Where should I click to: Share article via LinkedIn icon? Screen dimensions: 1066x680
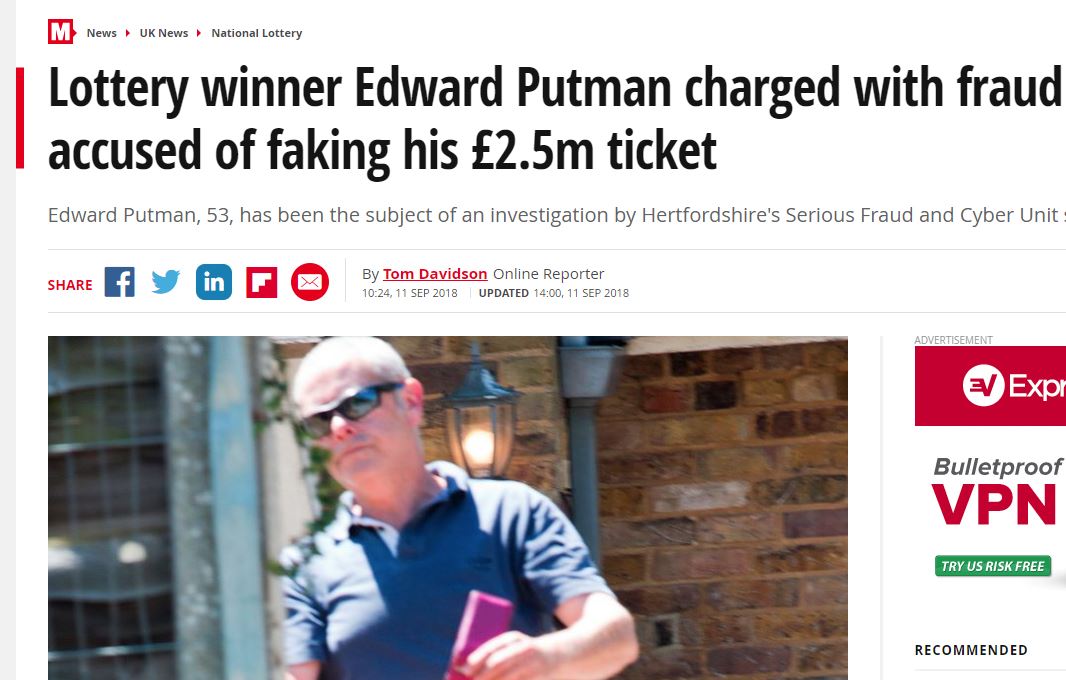(x=214, y=283)
